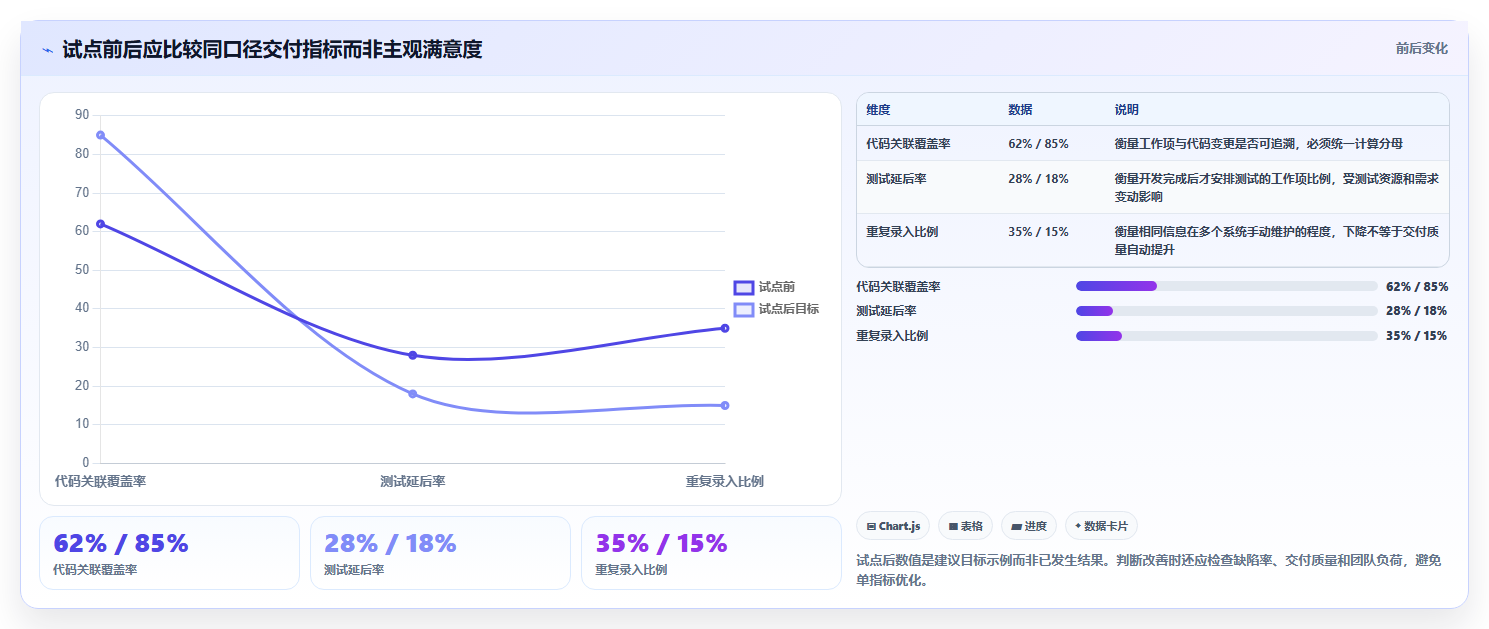
Task: Click the card title 试点前后应比较同口径交付指标
Action: [272, 49]
